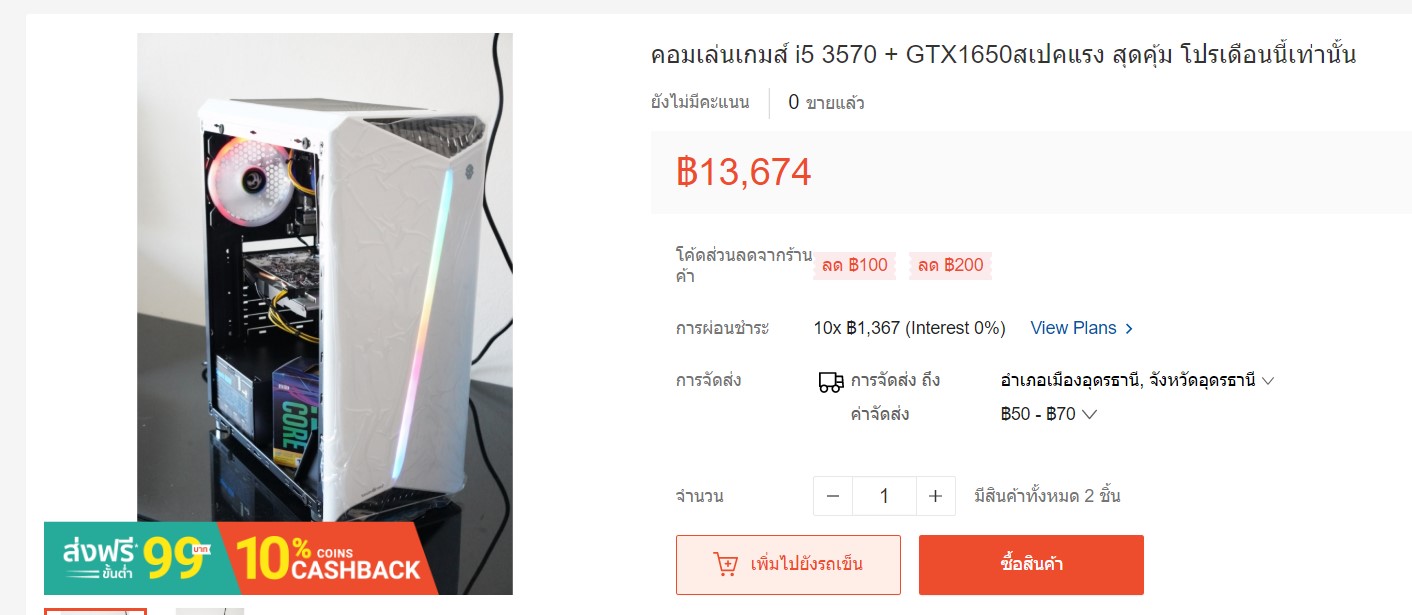1412x615 pixels.
Task: Claim the ลด ฿200 shop voucher
Action: [x=950, y=265]
